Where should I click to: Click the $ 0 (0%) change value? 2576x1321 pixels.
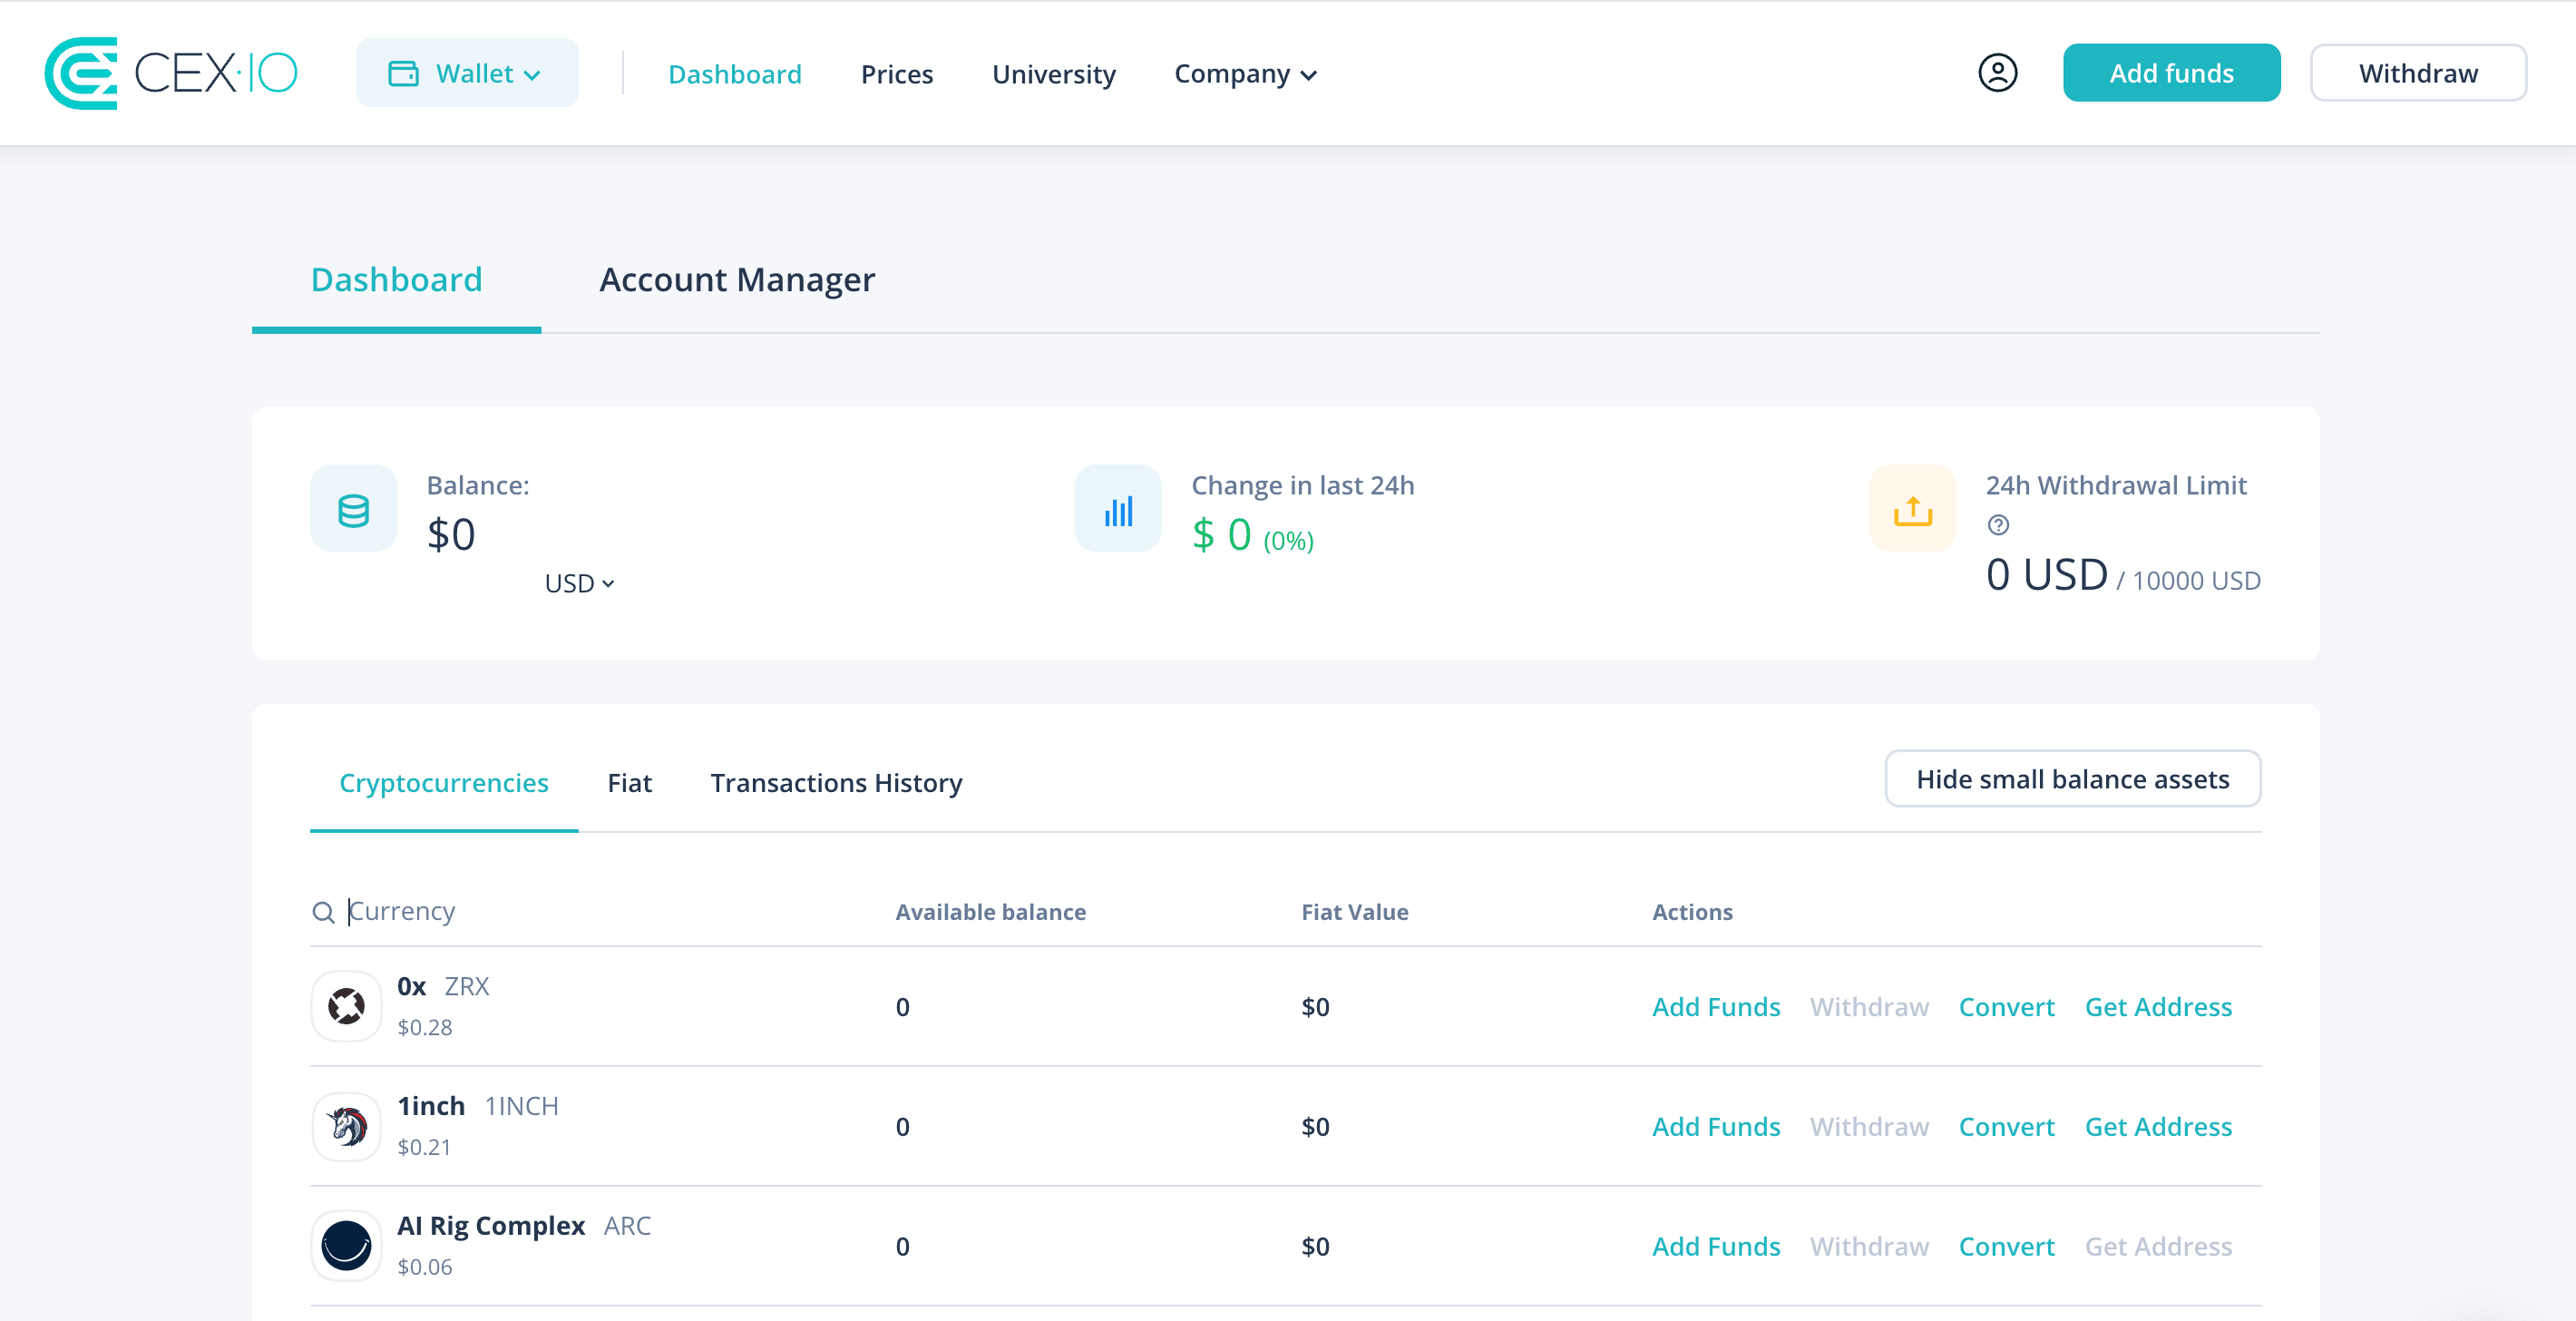tap(1252, 535)
